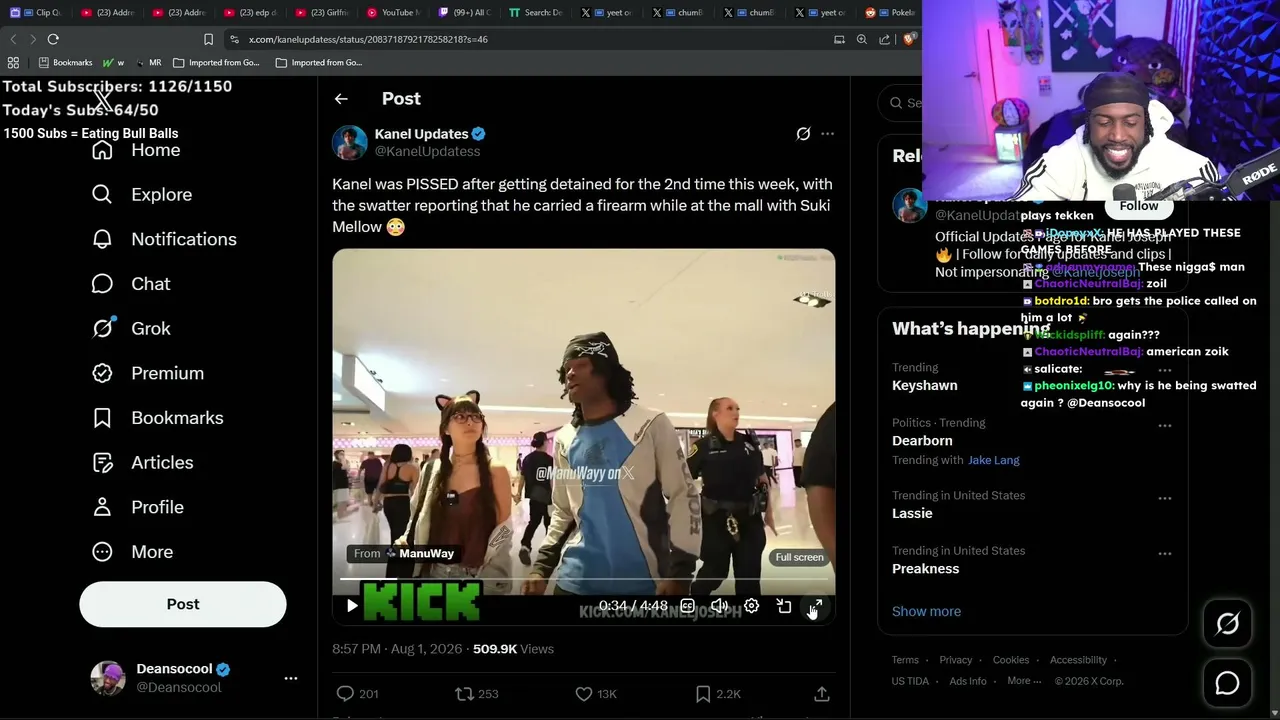Click the Grok icon on Kanel Updates post

click(803, 134)
